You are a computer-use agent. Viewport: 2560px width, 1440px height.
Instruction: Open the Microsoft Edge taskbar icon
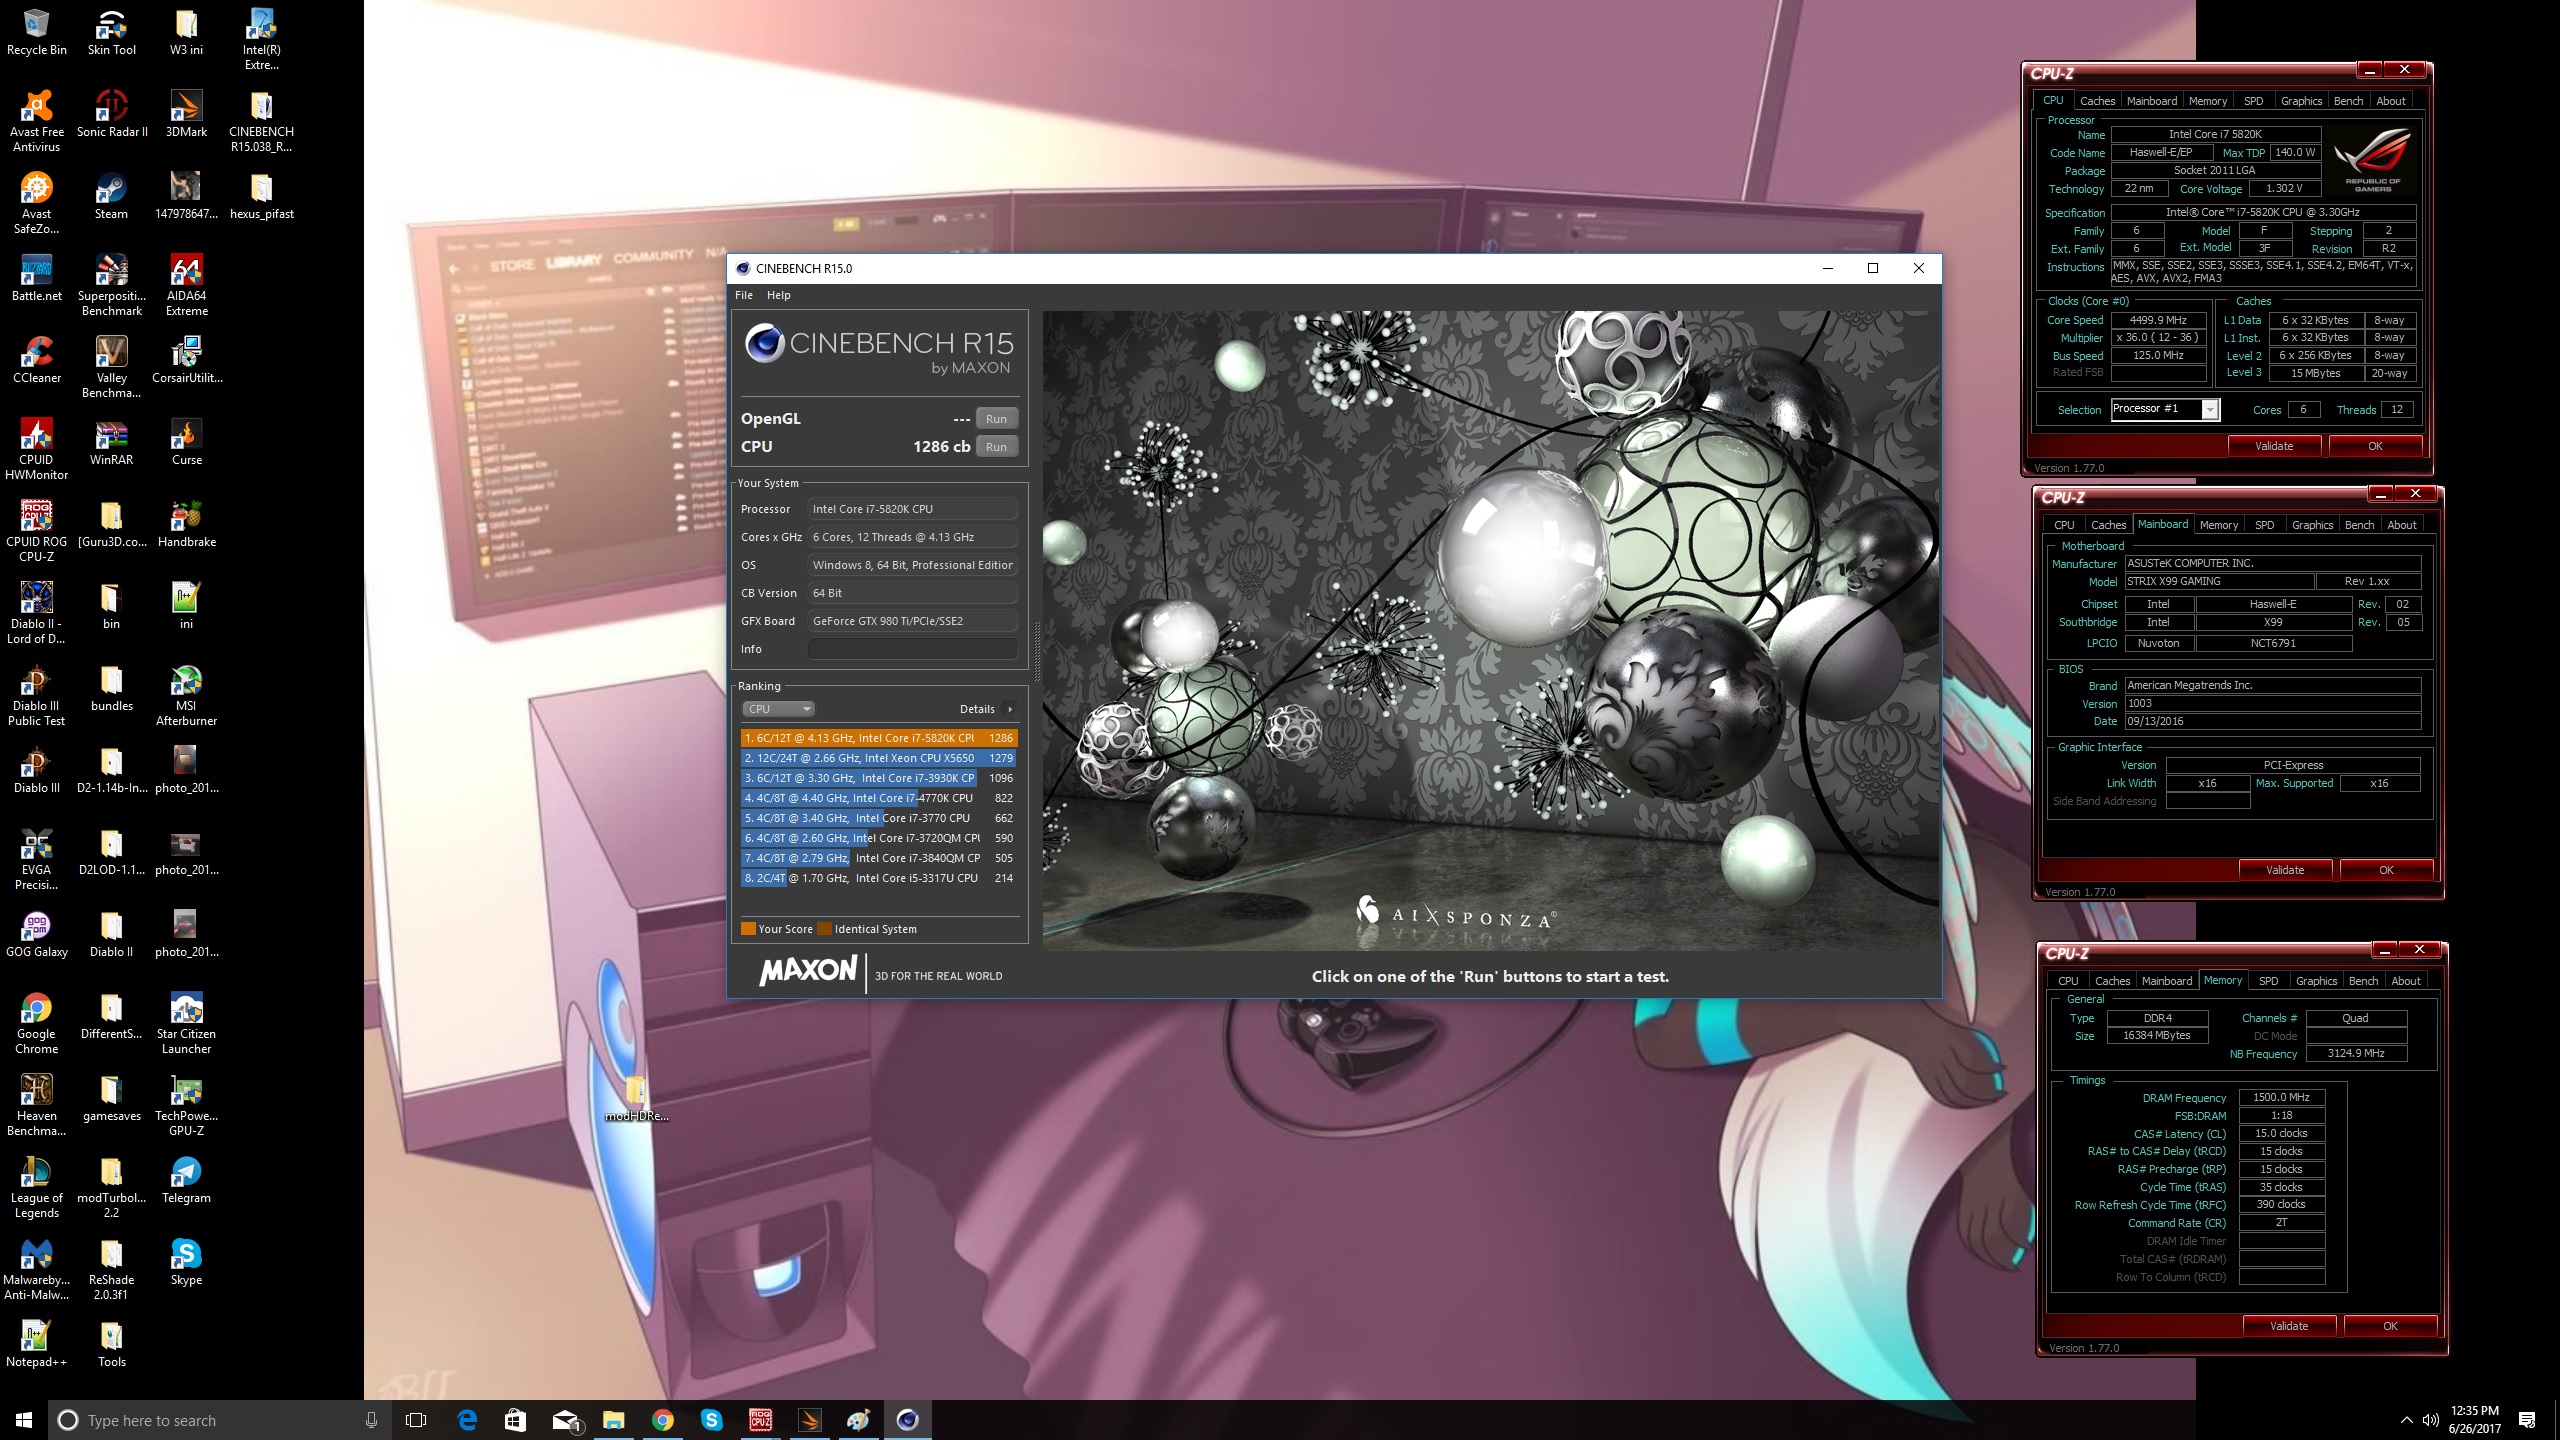(467, 1420)
